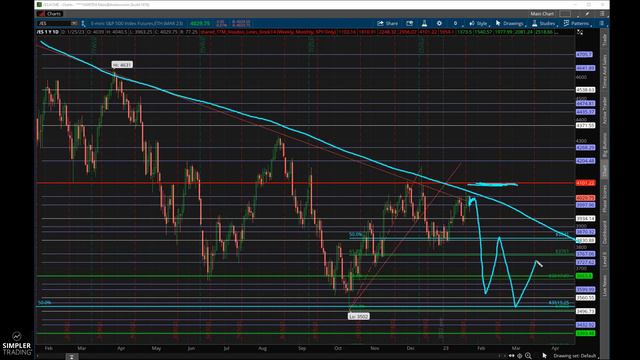Click the 3496.73 price level label
Viewport: 640px width, 360px height.
585,311
